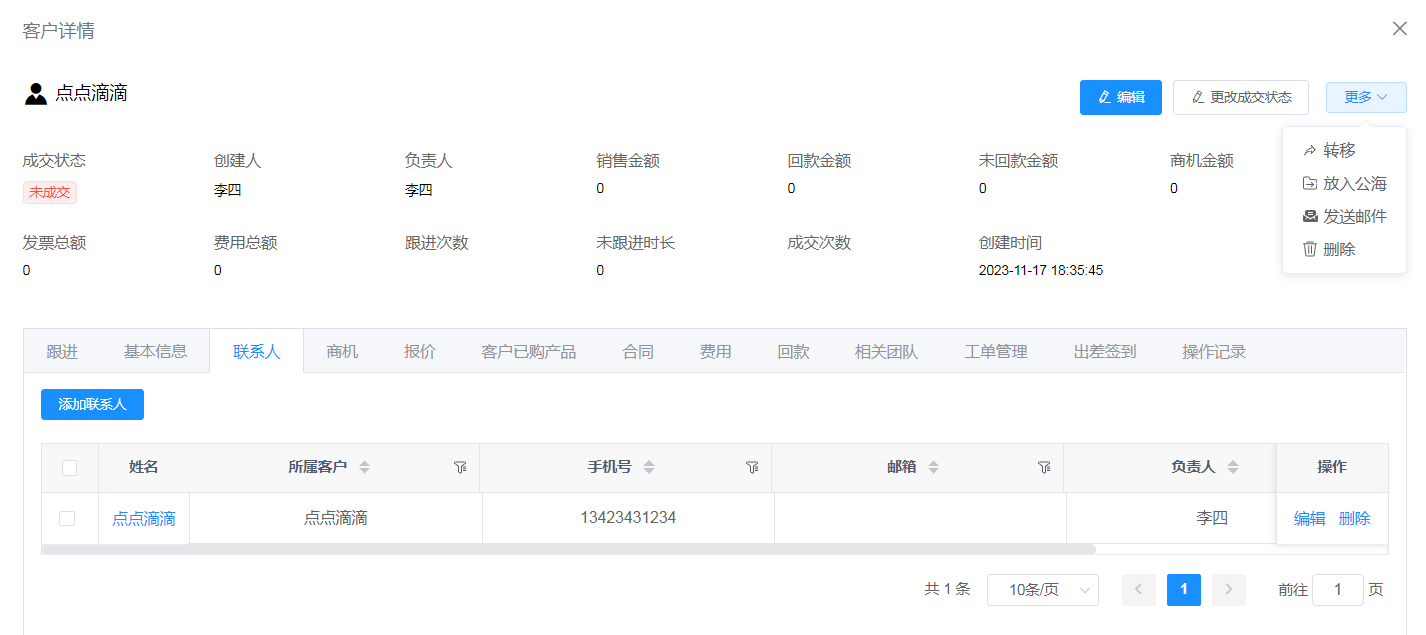Sort by 所属客户 column arrows

[x=365, y=467]
